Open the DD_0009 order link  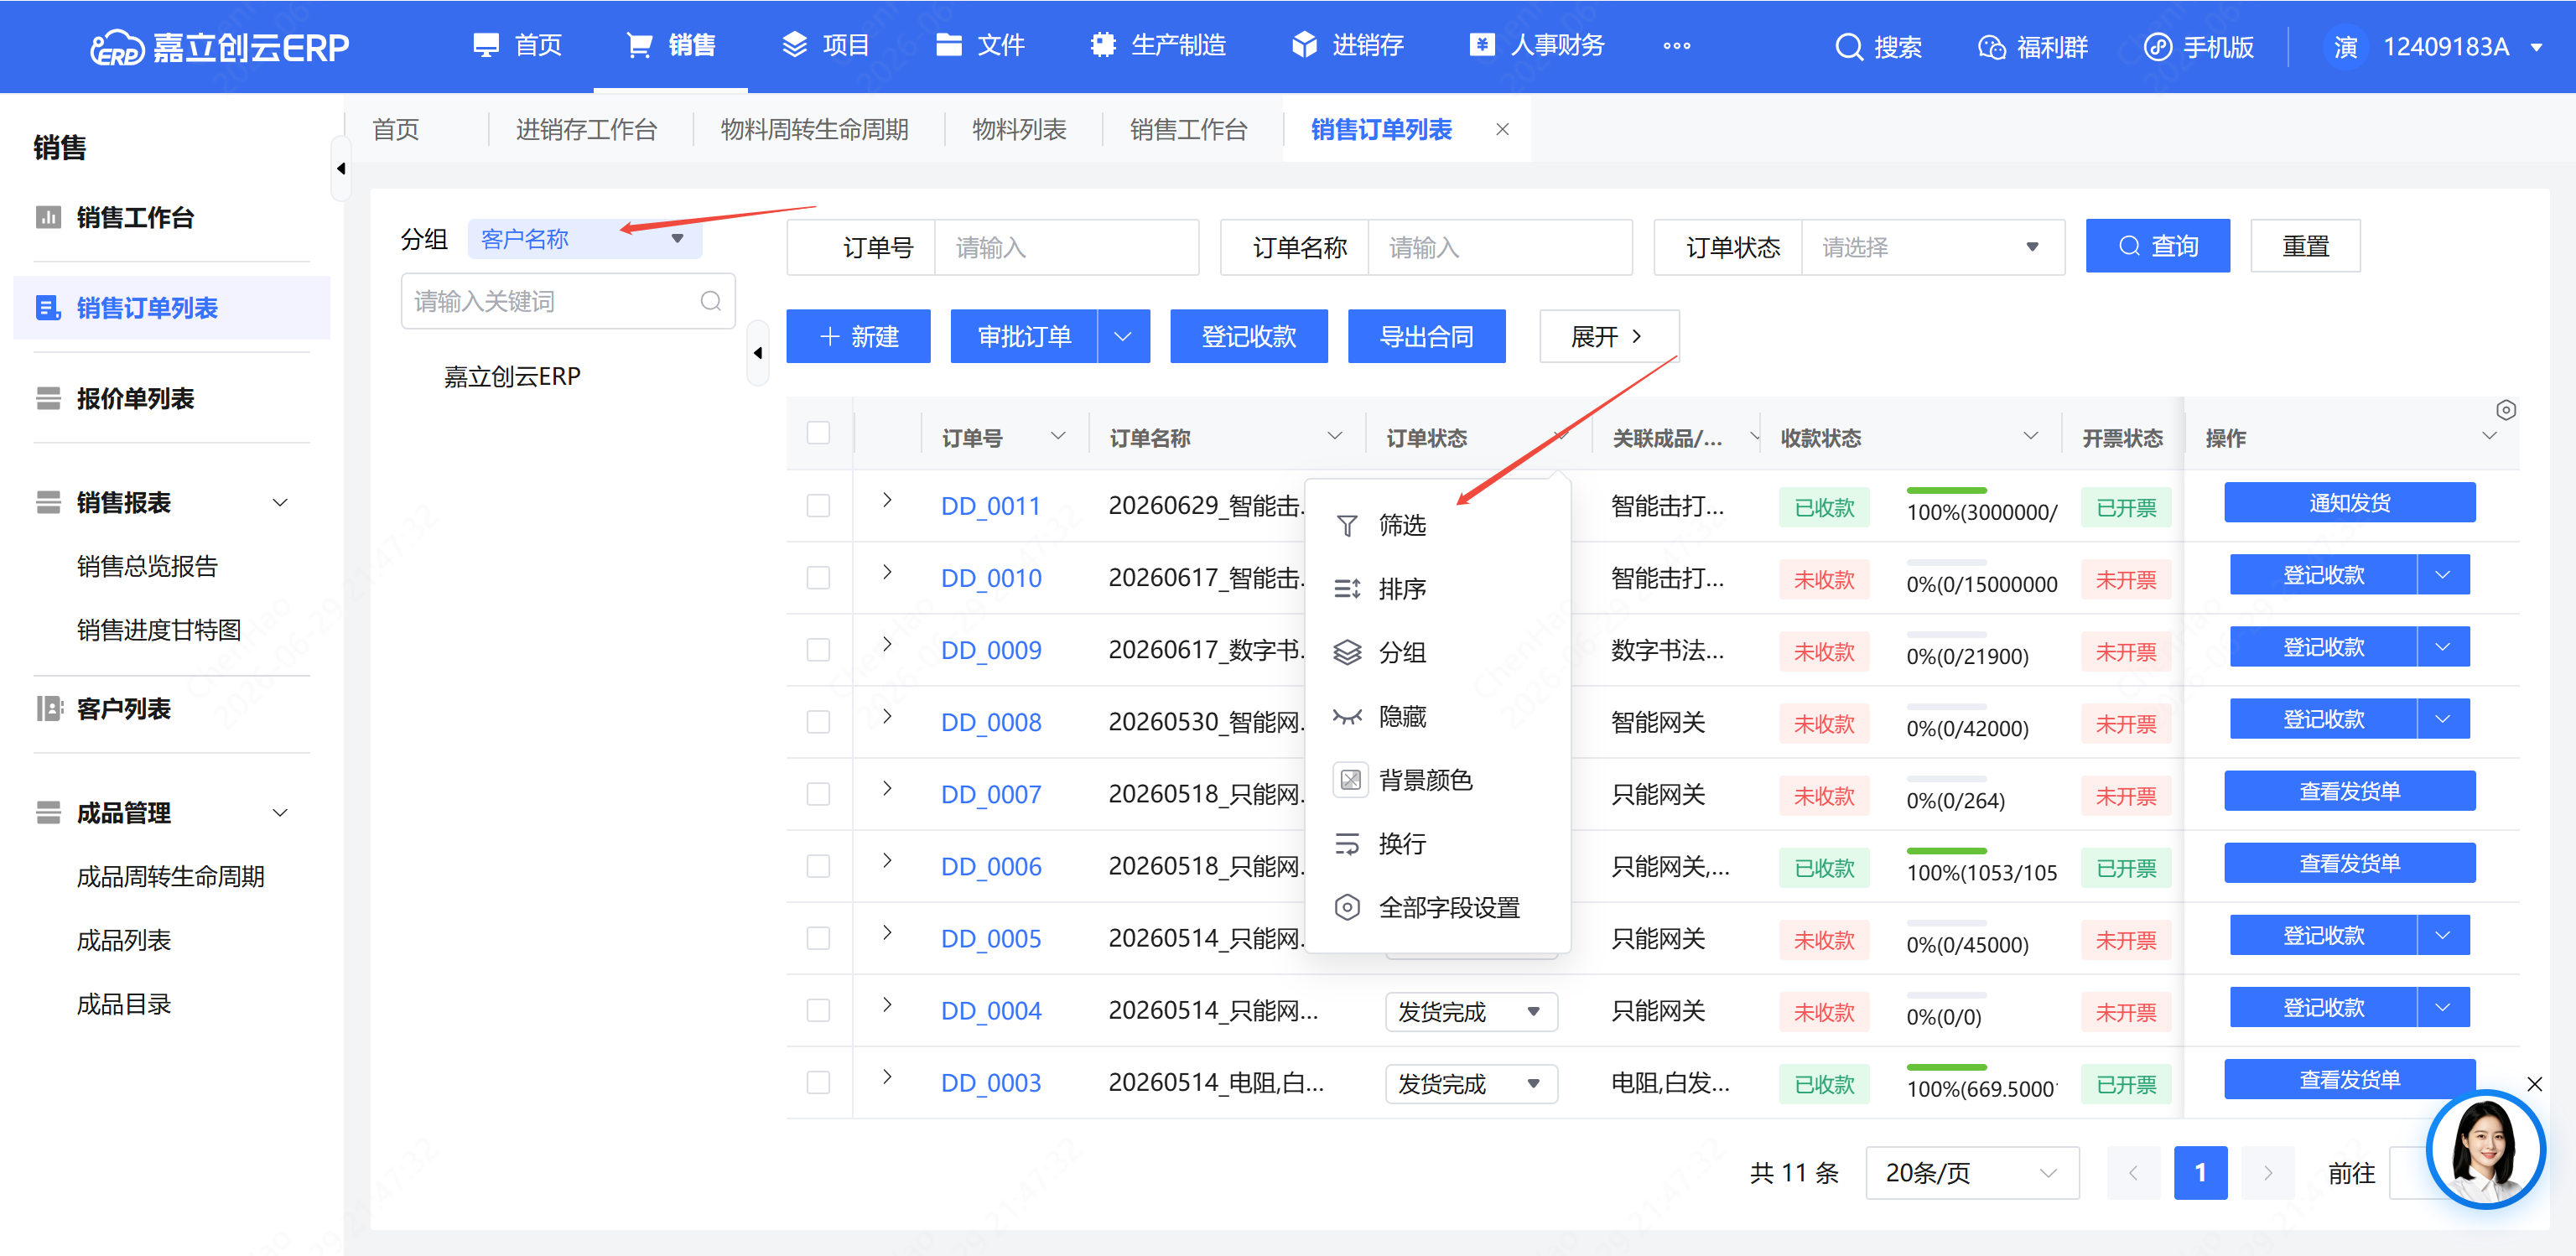[x=990, y=650]
